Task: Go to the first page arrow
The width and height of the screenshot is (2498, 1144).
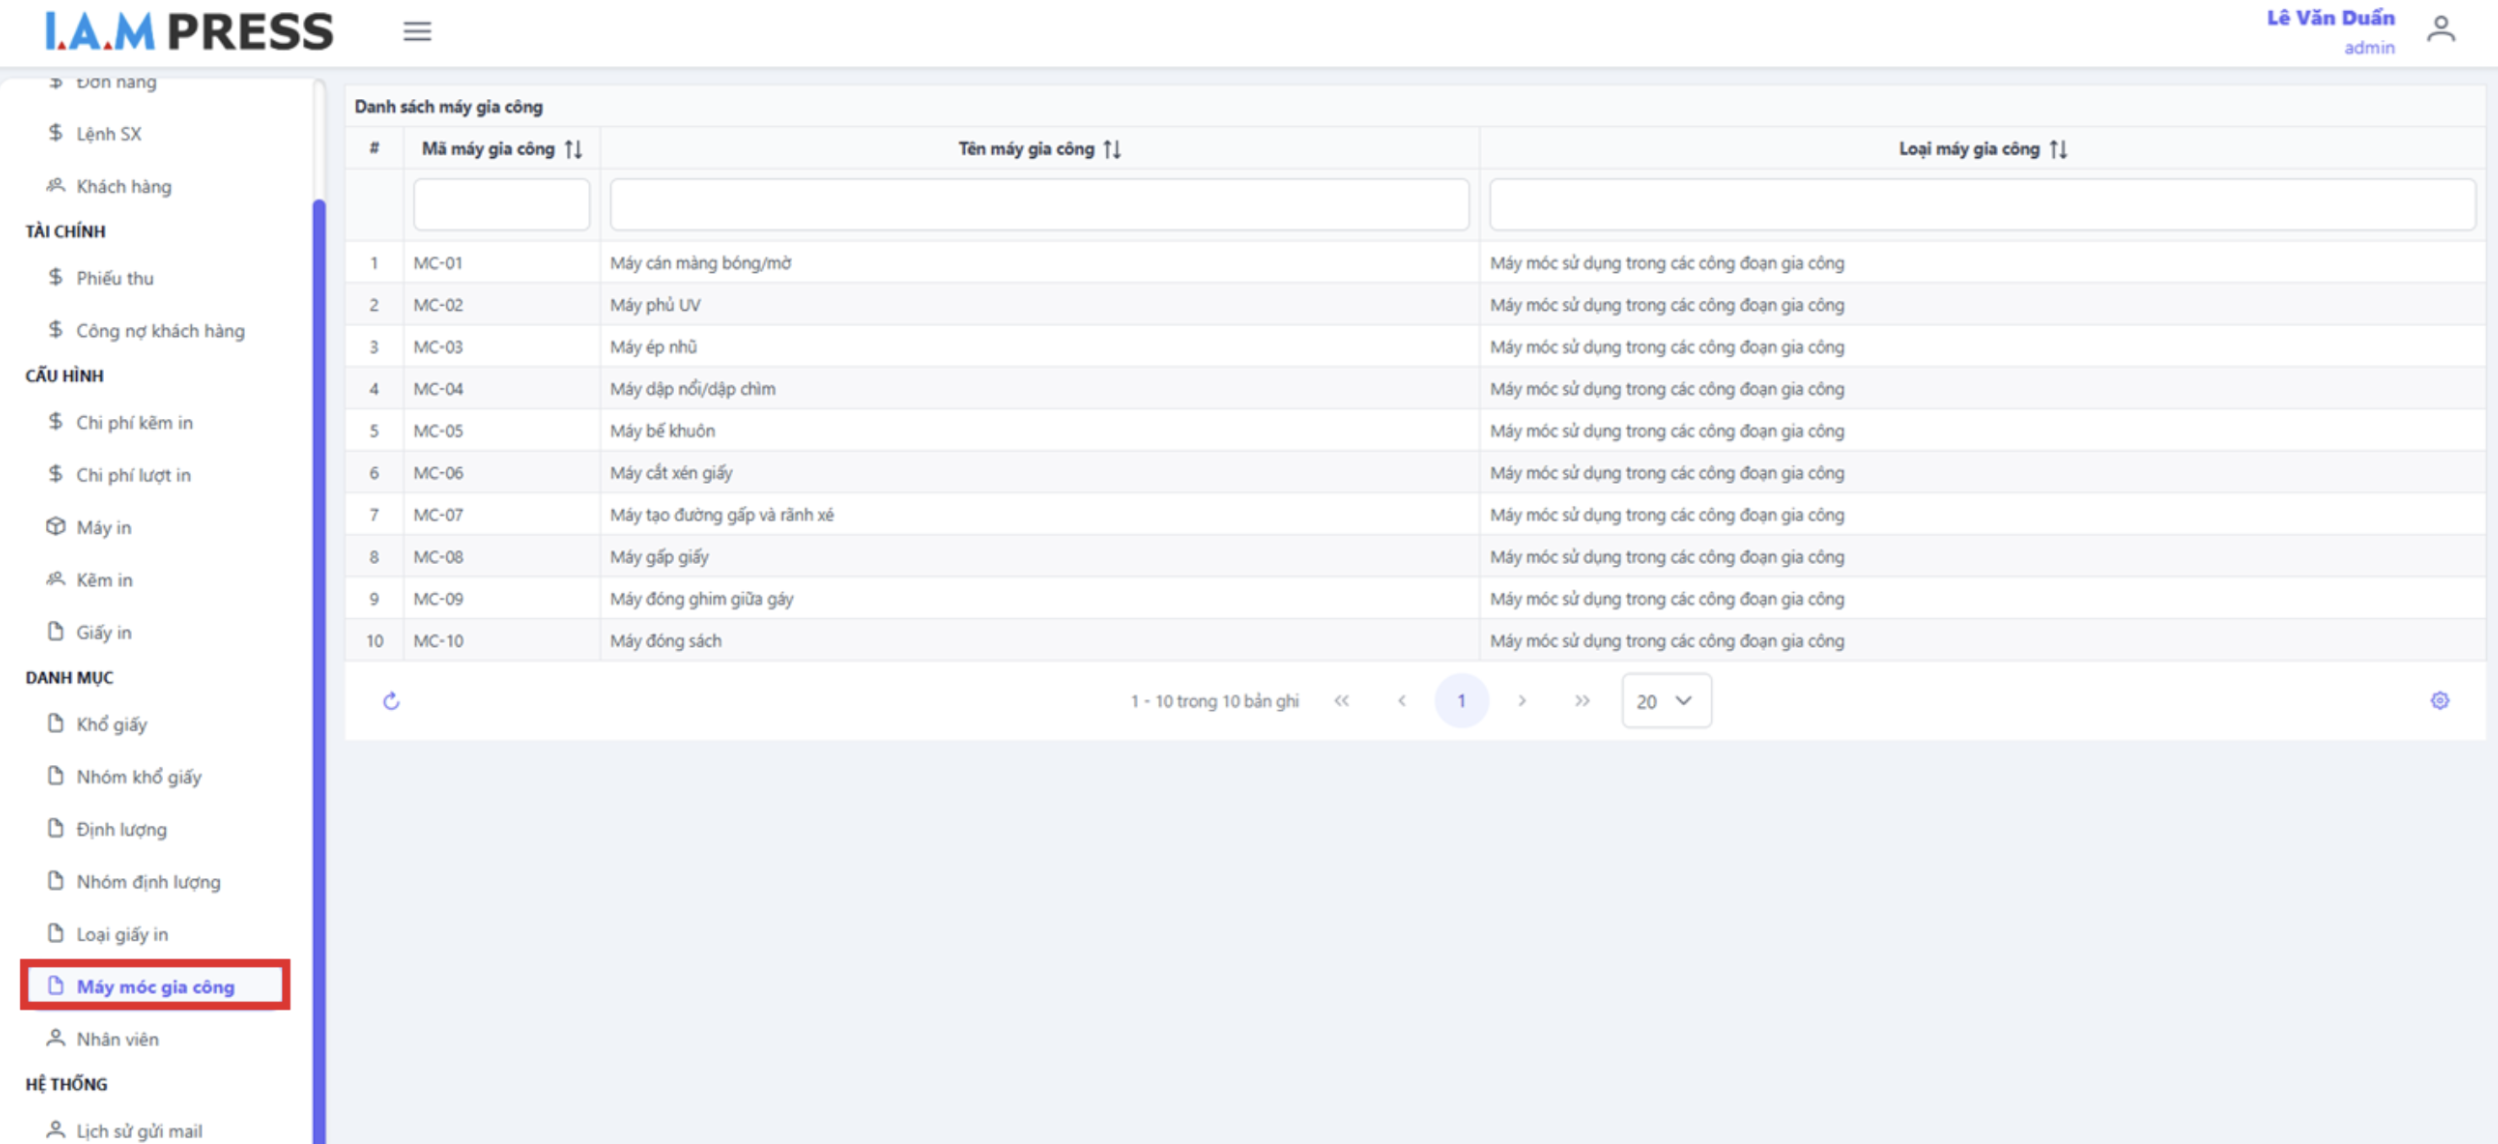Action: coord(1341,701)
